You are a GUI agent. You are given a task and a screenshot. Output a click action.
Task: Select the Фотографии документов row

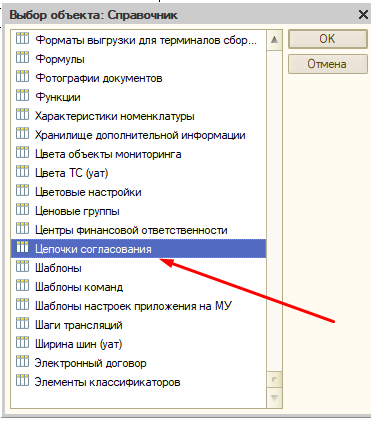(138, 78)
